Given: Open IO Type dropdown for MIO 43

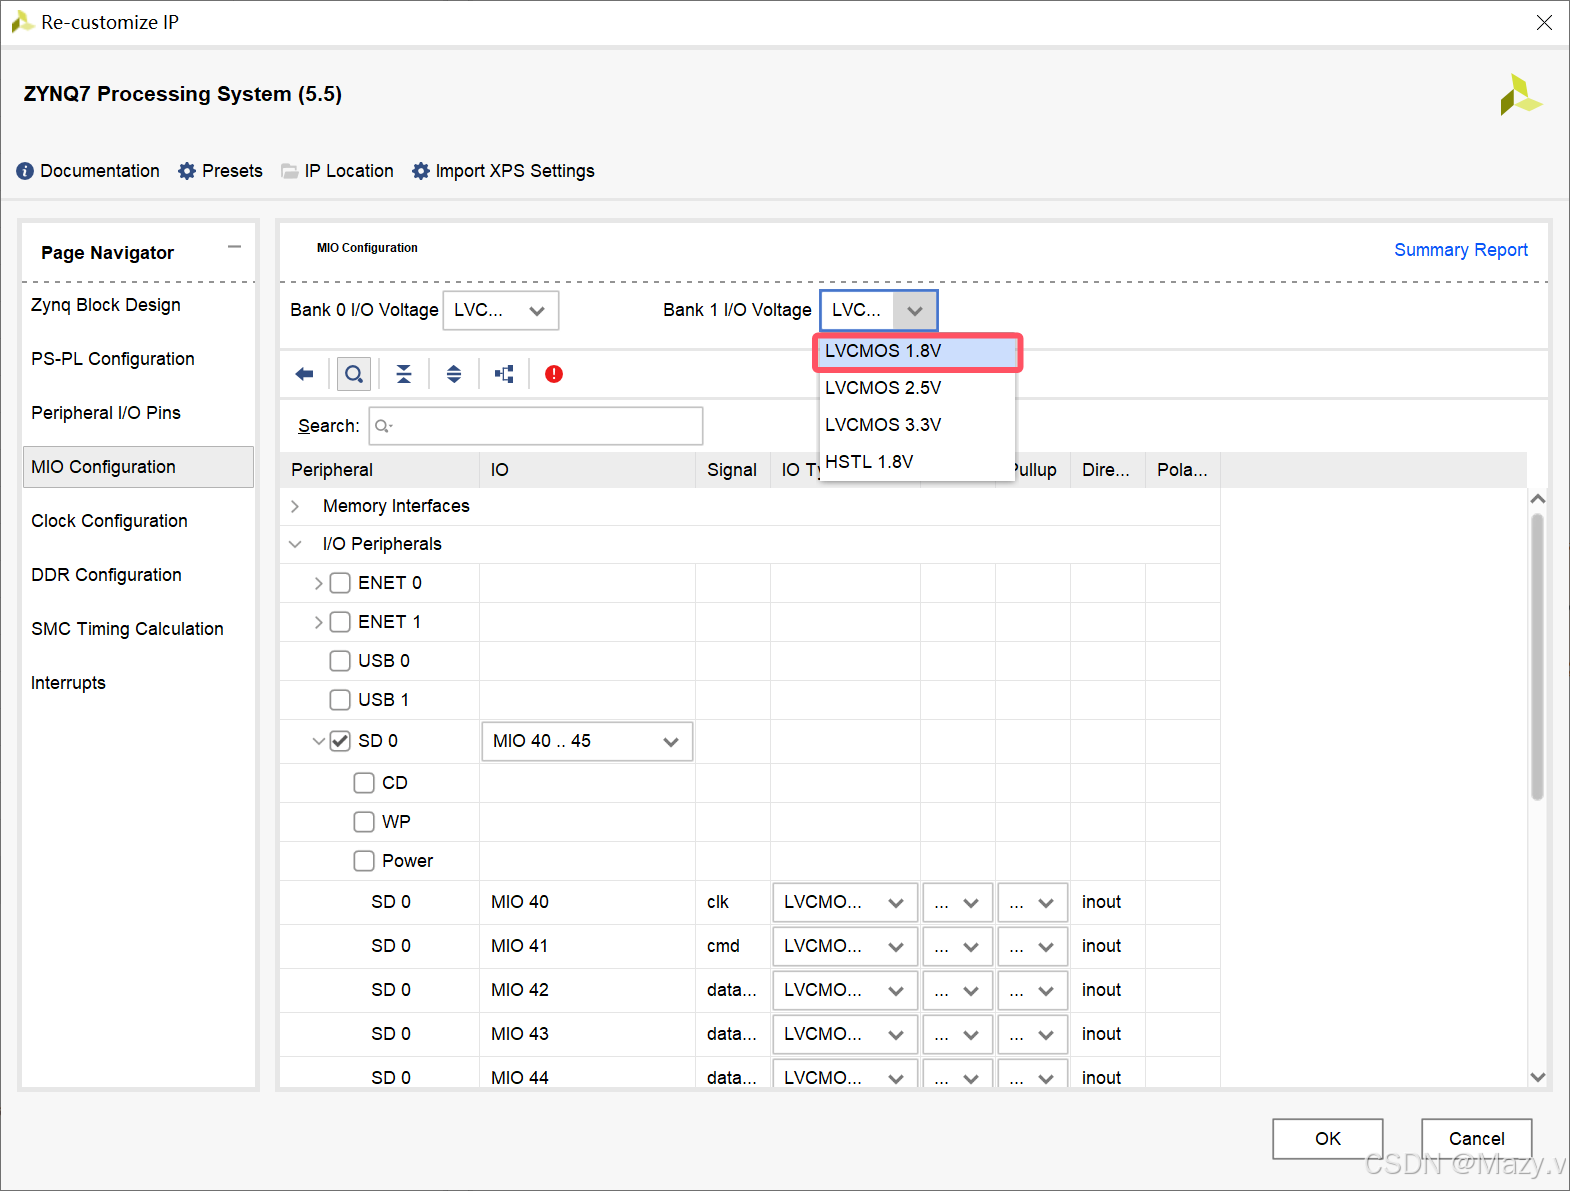Looking at the screenshot, I should pos(845,1035).
